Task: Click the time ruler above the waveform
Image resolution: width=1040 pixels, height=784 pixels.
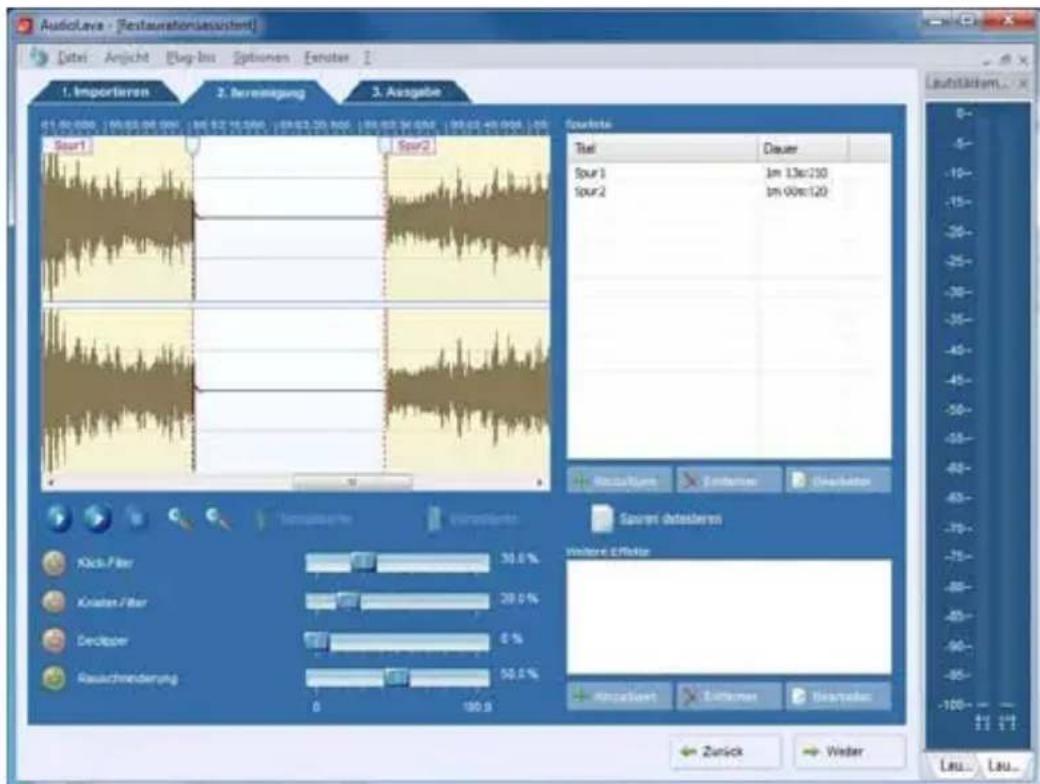Action: (x=295, y=125)
